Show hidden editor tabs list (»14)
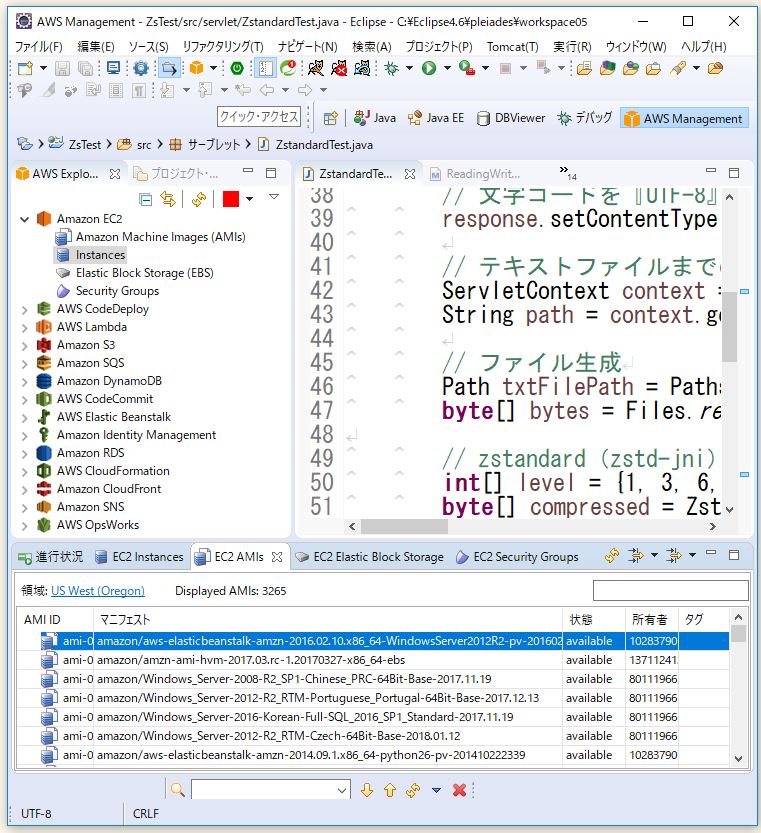This screenshot has height=833, width=761. 568,172
